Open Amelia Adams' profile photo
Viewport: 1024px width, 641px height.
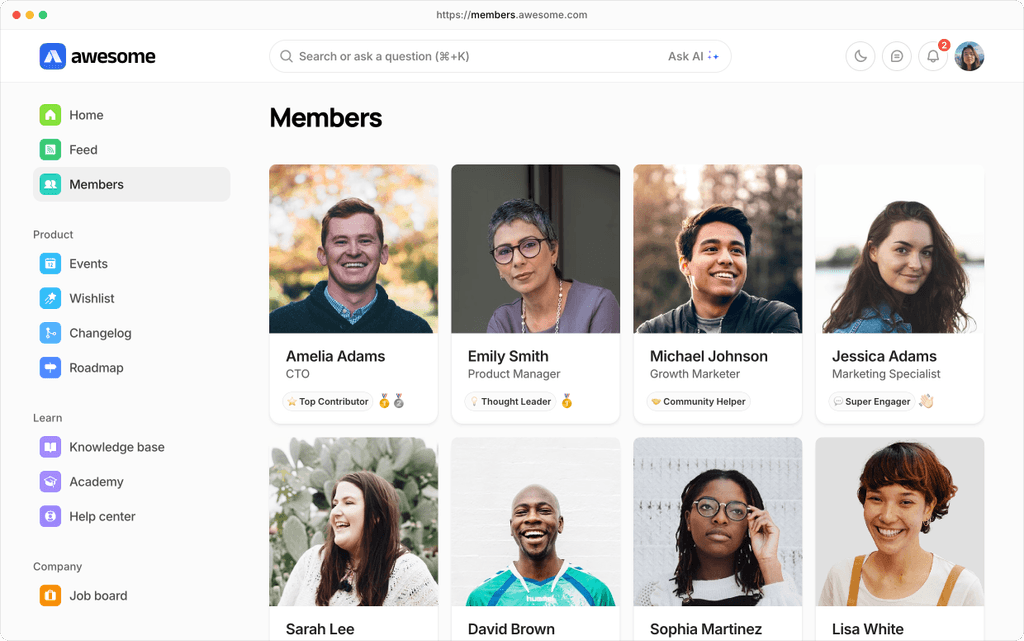click(x=353, y=249)
